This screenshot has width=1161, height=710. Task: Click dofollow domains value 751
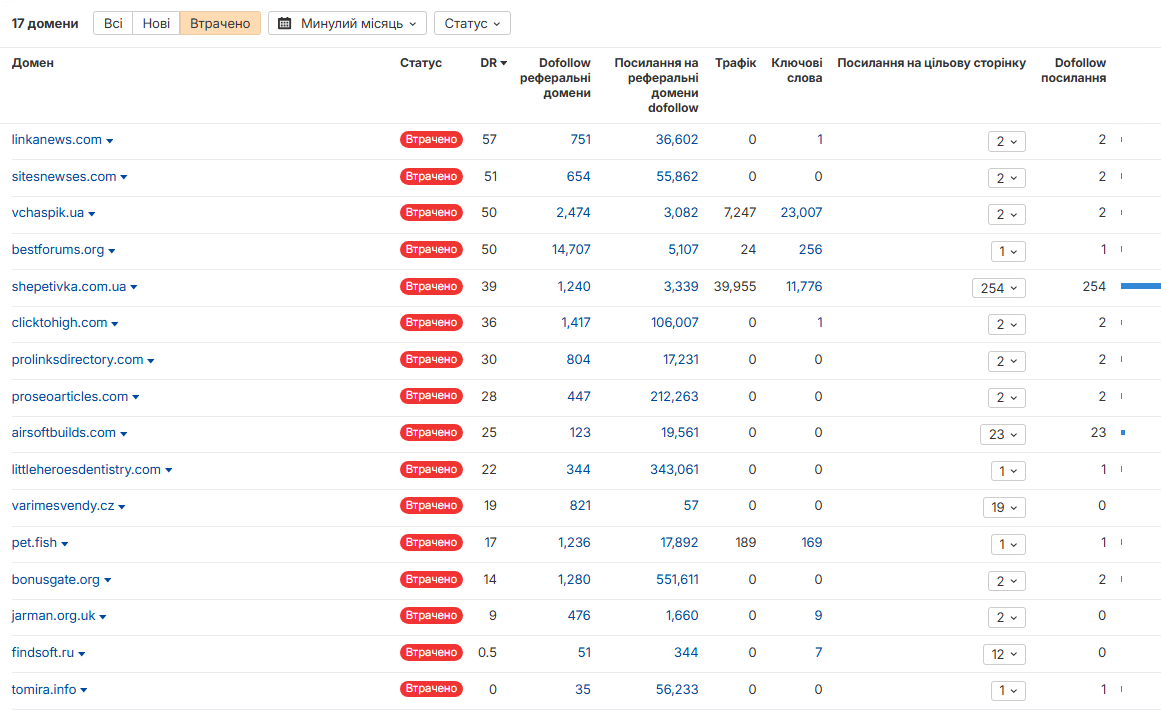pyautogui.click(x=580, y=139)
